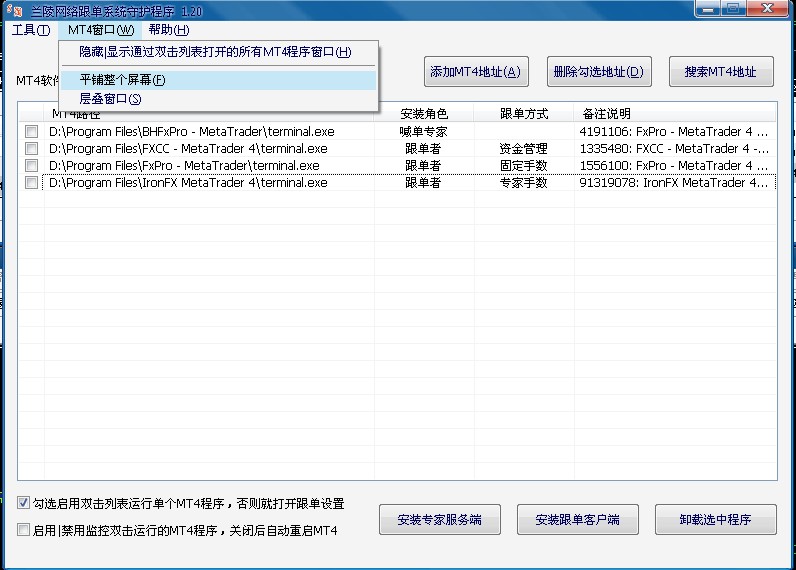Click the 搜索MT4地址 button
Viewport: 796px width, 570px height.
click(x=721, y=72)
